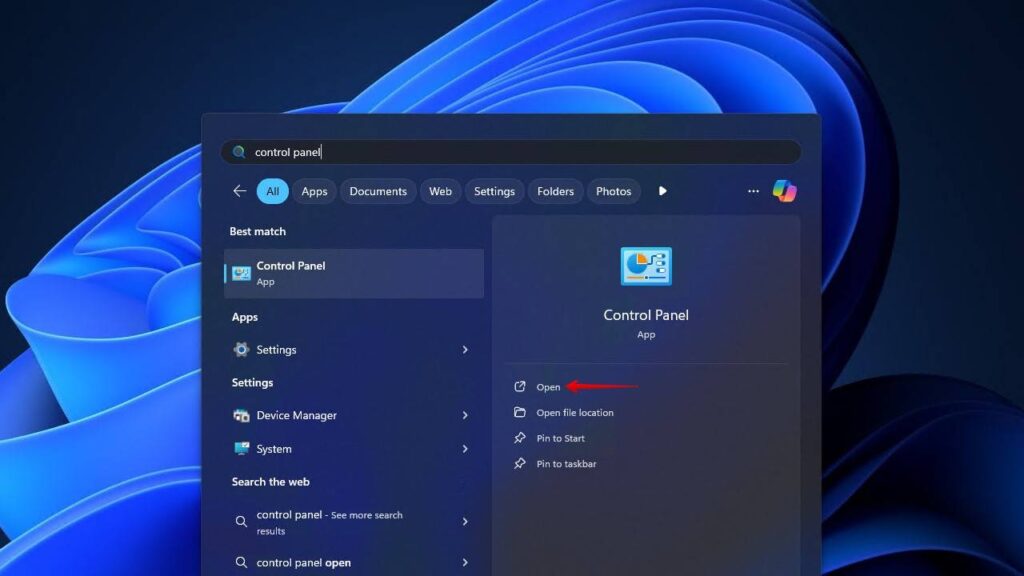Screen dimensions: 1024x576
Task: Click the Settings gear icon under Apps
Action: (241, 350)
